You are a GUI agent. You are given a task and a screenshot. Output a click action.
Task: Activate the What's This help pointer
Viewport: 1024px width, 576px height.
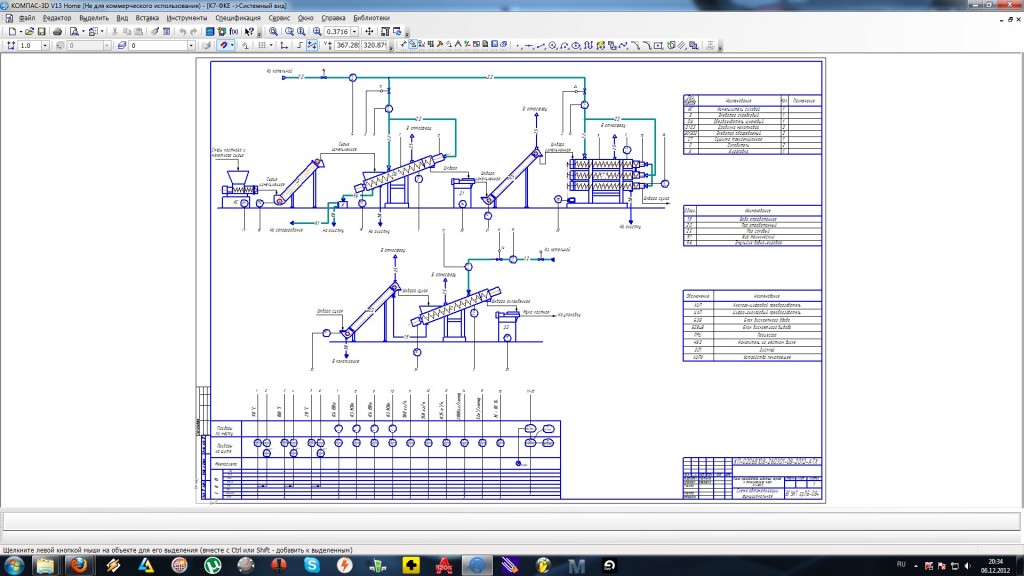click(249, 31)
